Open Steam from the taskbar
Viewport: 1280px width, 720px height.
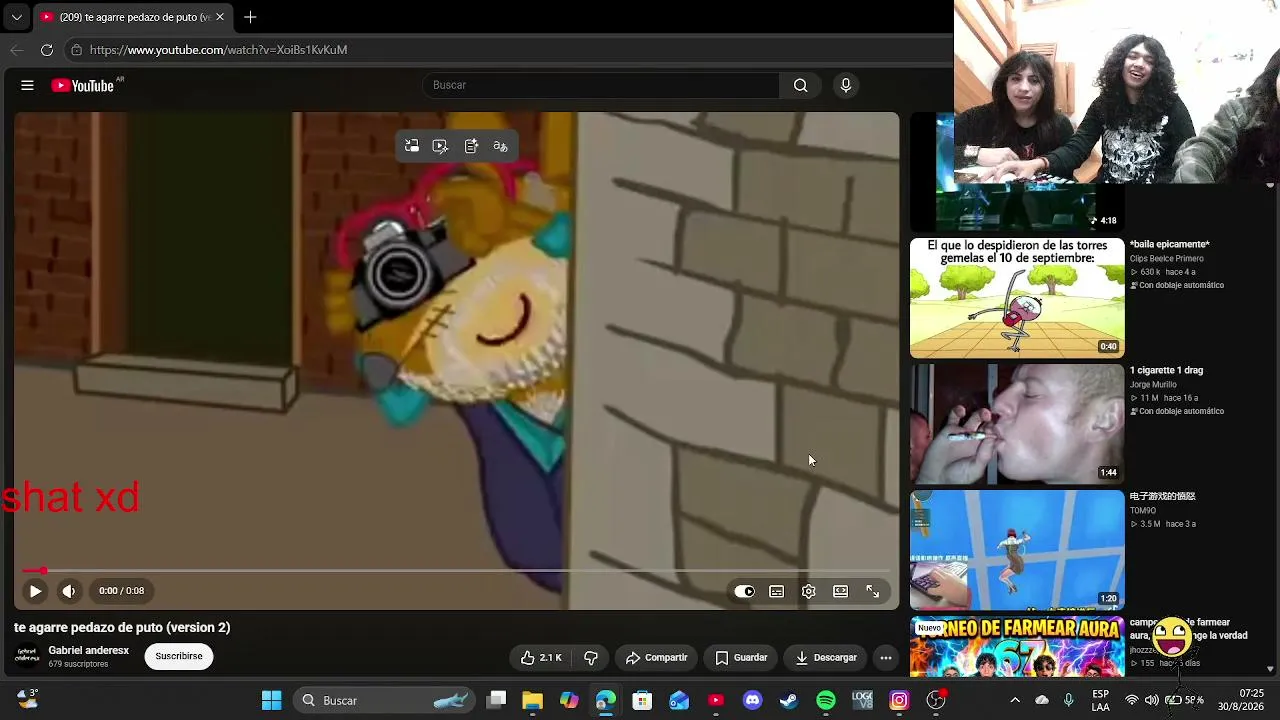789,700
